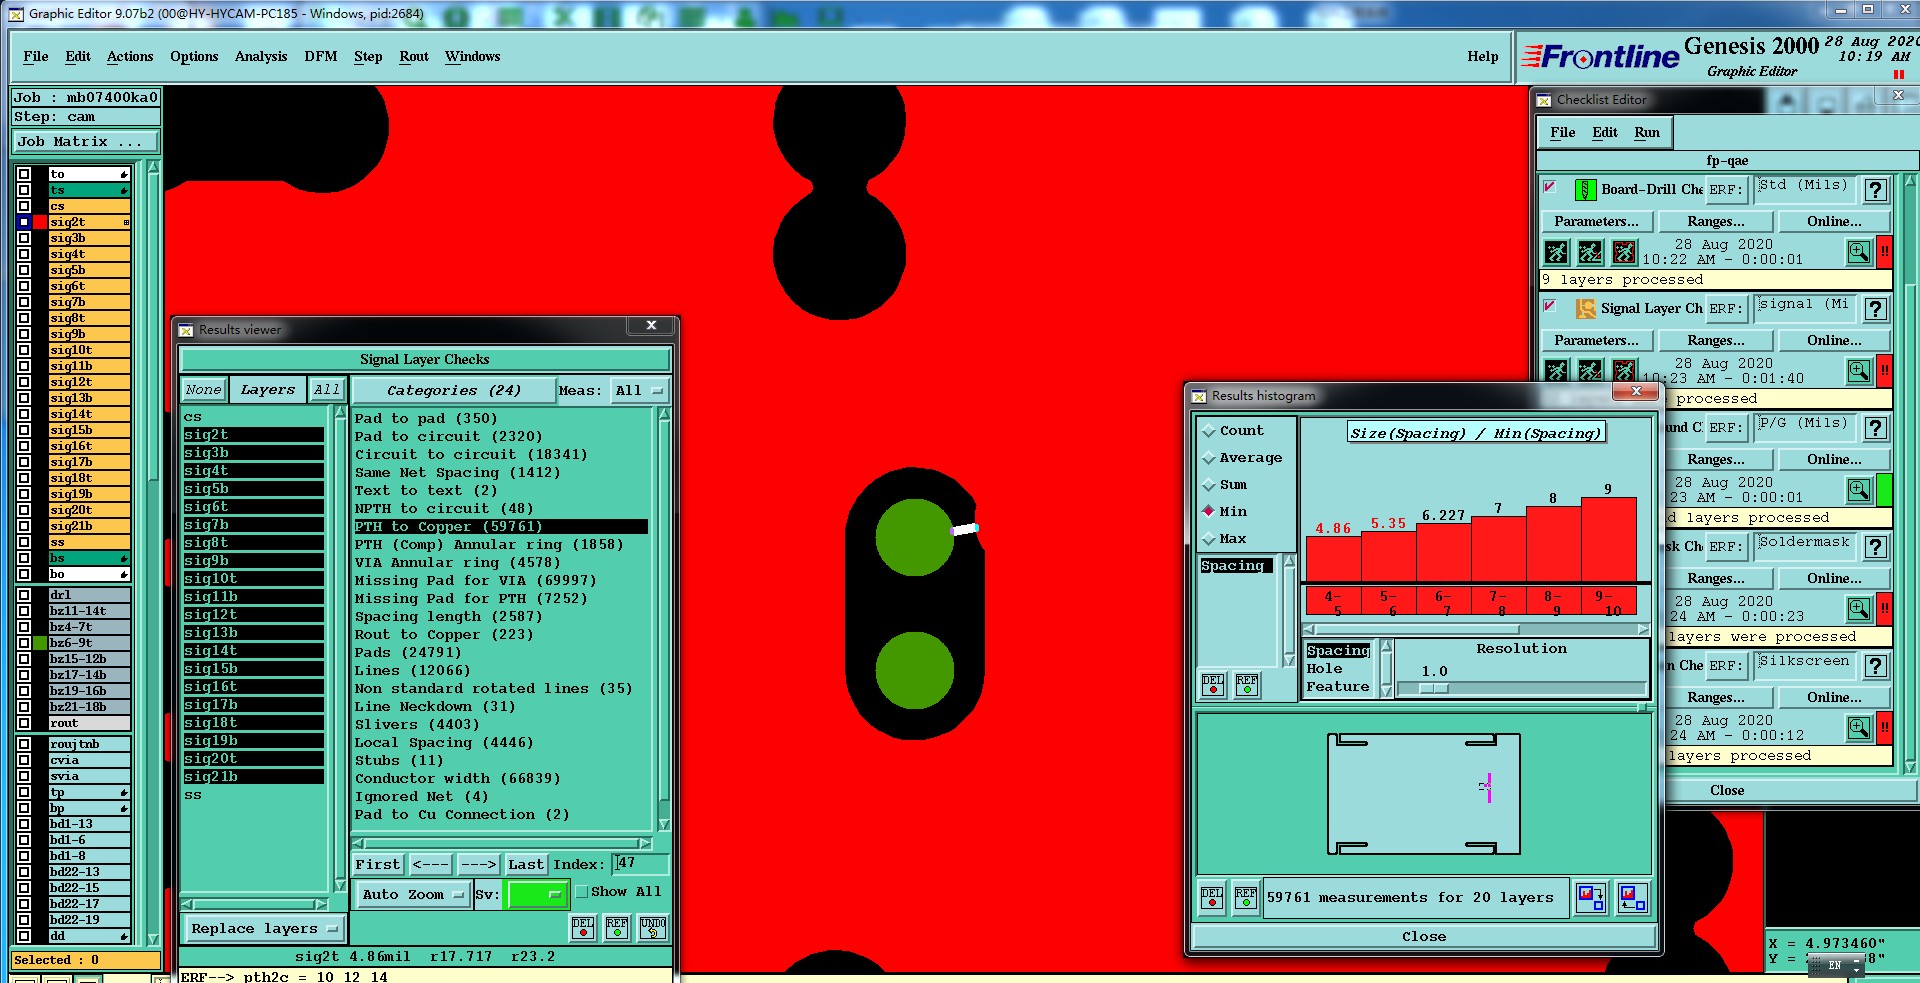Click the last histogram import icon beside measurements
The image size is (1920, 983).
click(1632, 898)
